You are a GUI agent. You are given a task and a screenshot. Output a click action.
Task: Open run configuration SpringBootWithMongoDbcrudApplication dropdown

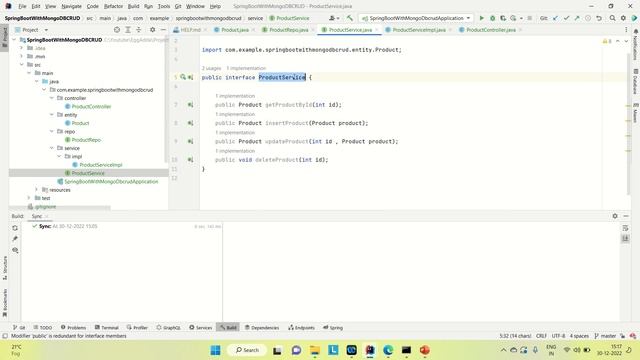416,18
